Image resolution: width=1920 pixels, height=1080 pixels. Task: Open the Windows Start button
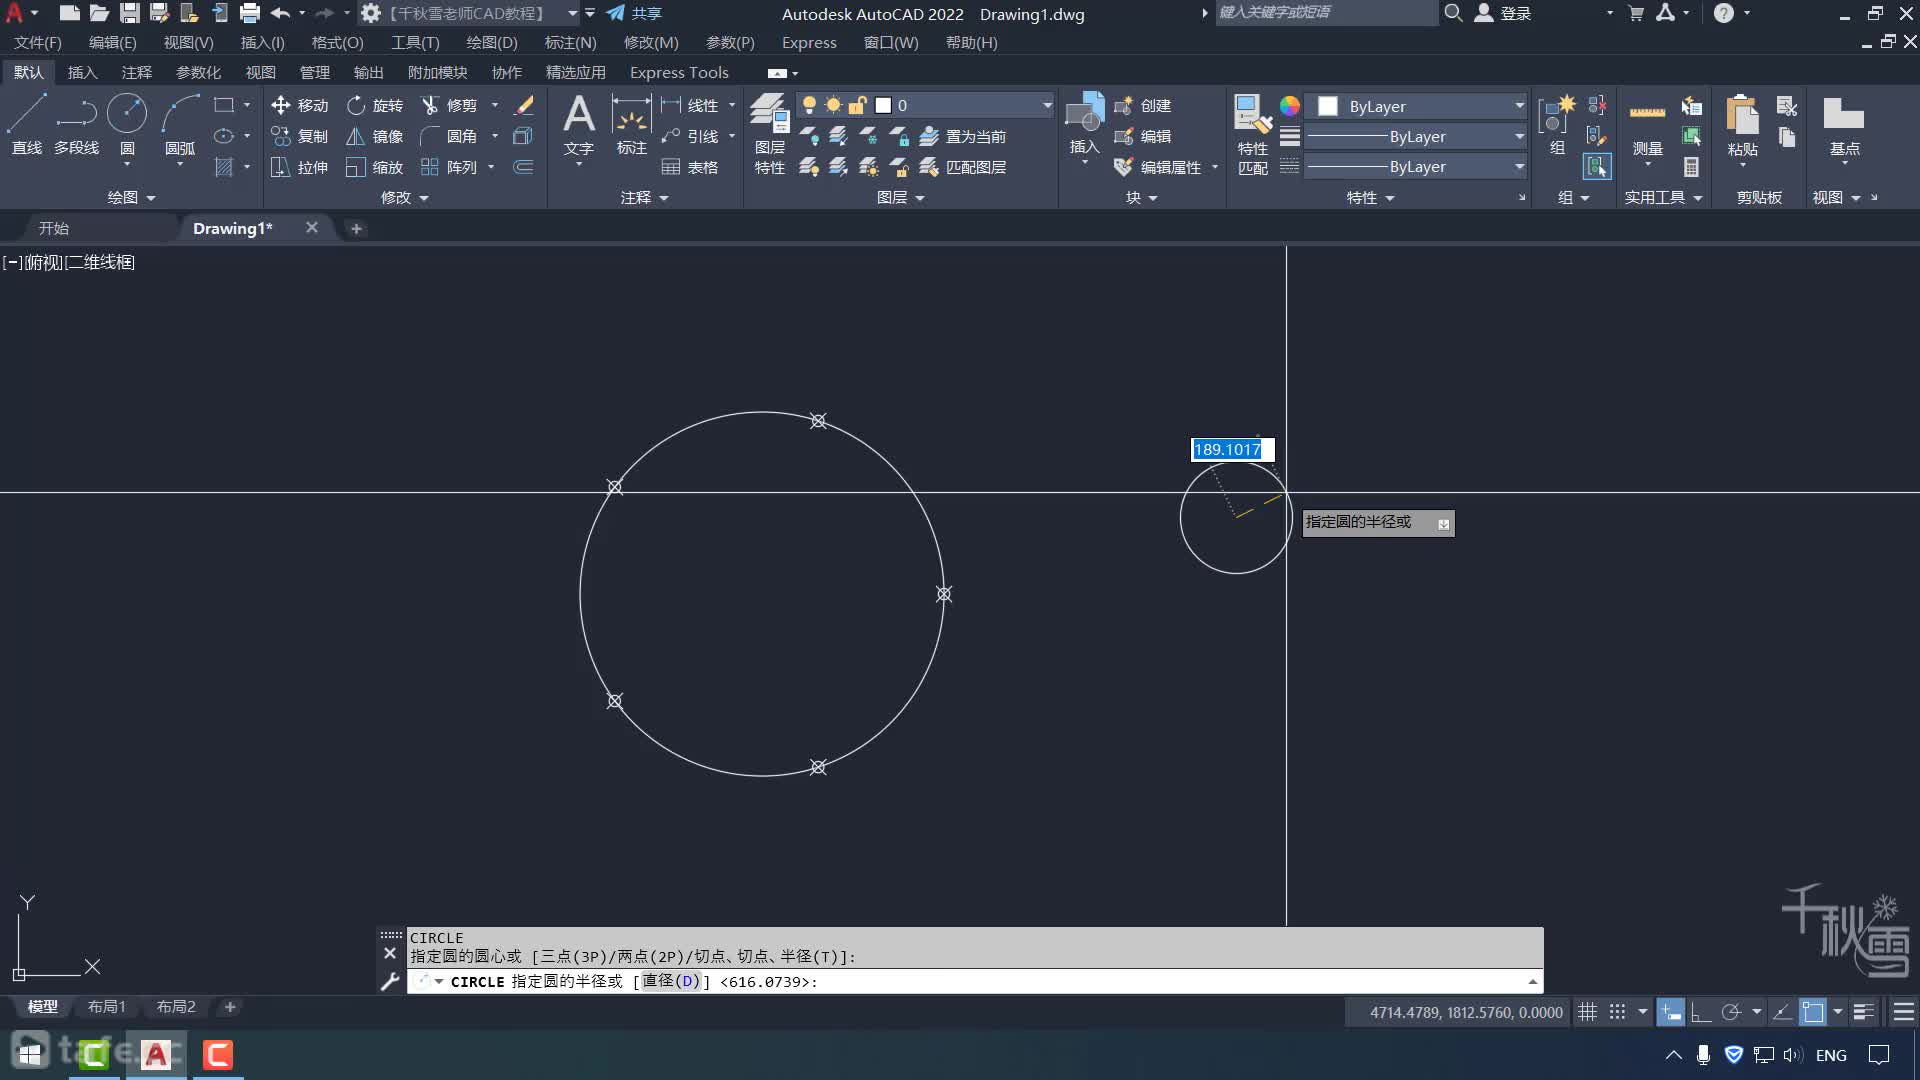coord(30,1054)
